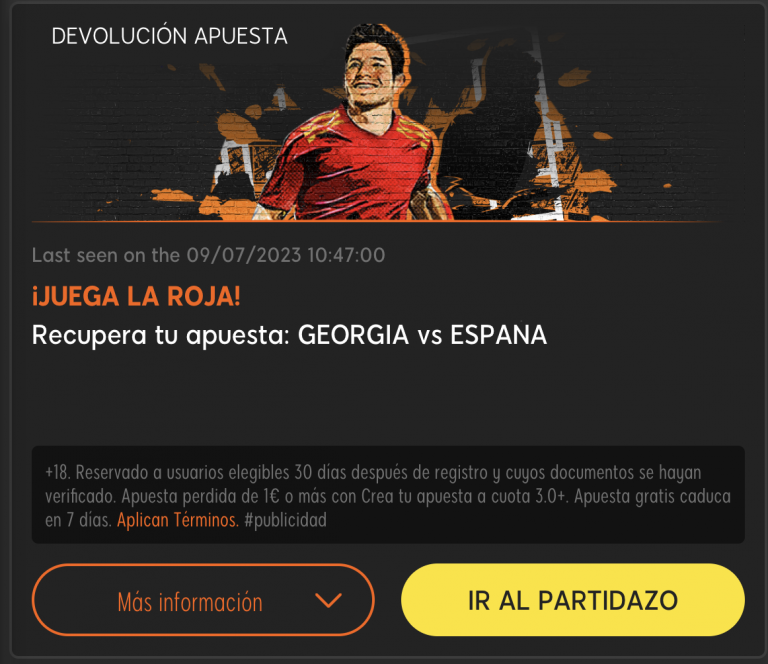Image resolution: width=768 pixels, height=664 pixels.
Task: Select the DEVOLUCIÓN APUESTA category label
Action: click(x=169, y=36)
